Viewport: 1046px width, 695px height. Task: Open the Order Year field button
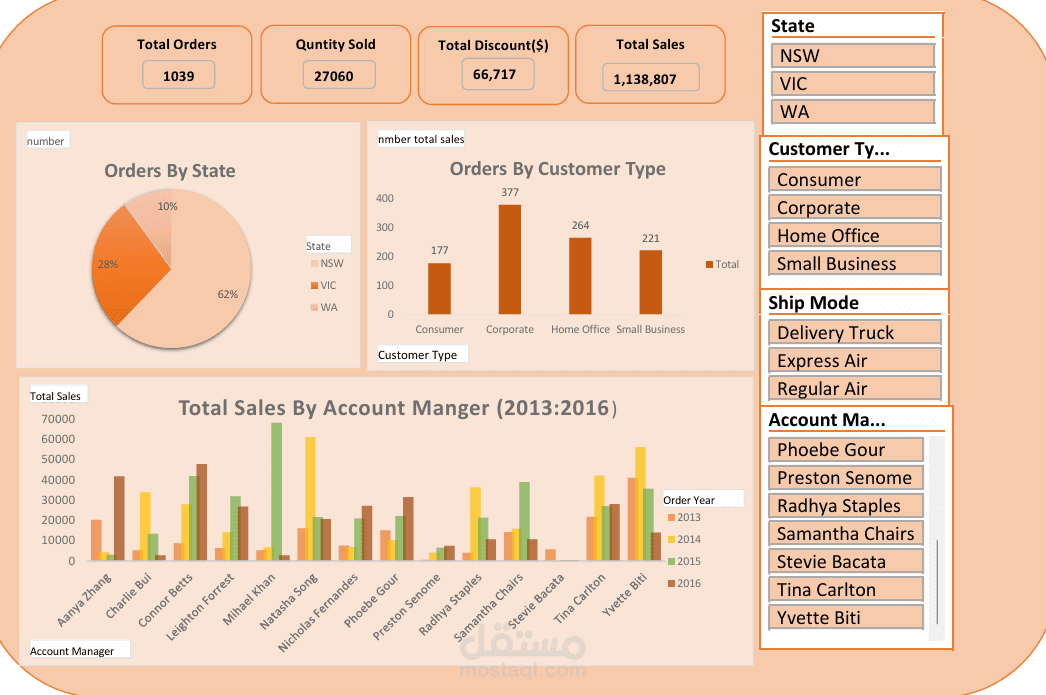pyautogui.click(x=703, y=499)
